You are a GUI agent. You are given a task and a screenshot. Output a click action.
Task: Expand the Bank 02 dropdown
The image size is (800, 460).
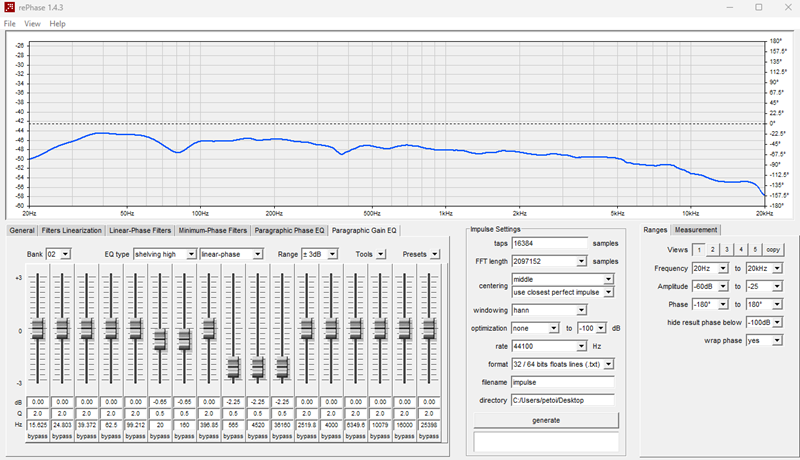[58, 254]
